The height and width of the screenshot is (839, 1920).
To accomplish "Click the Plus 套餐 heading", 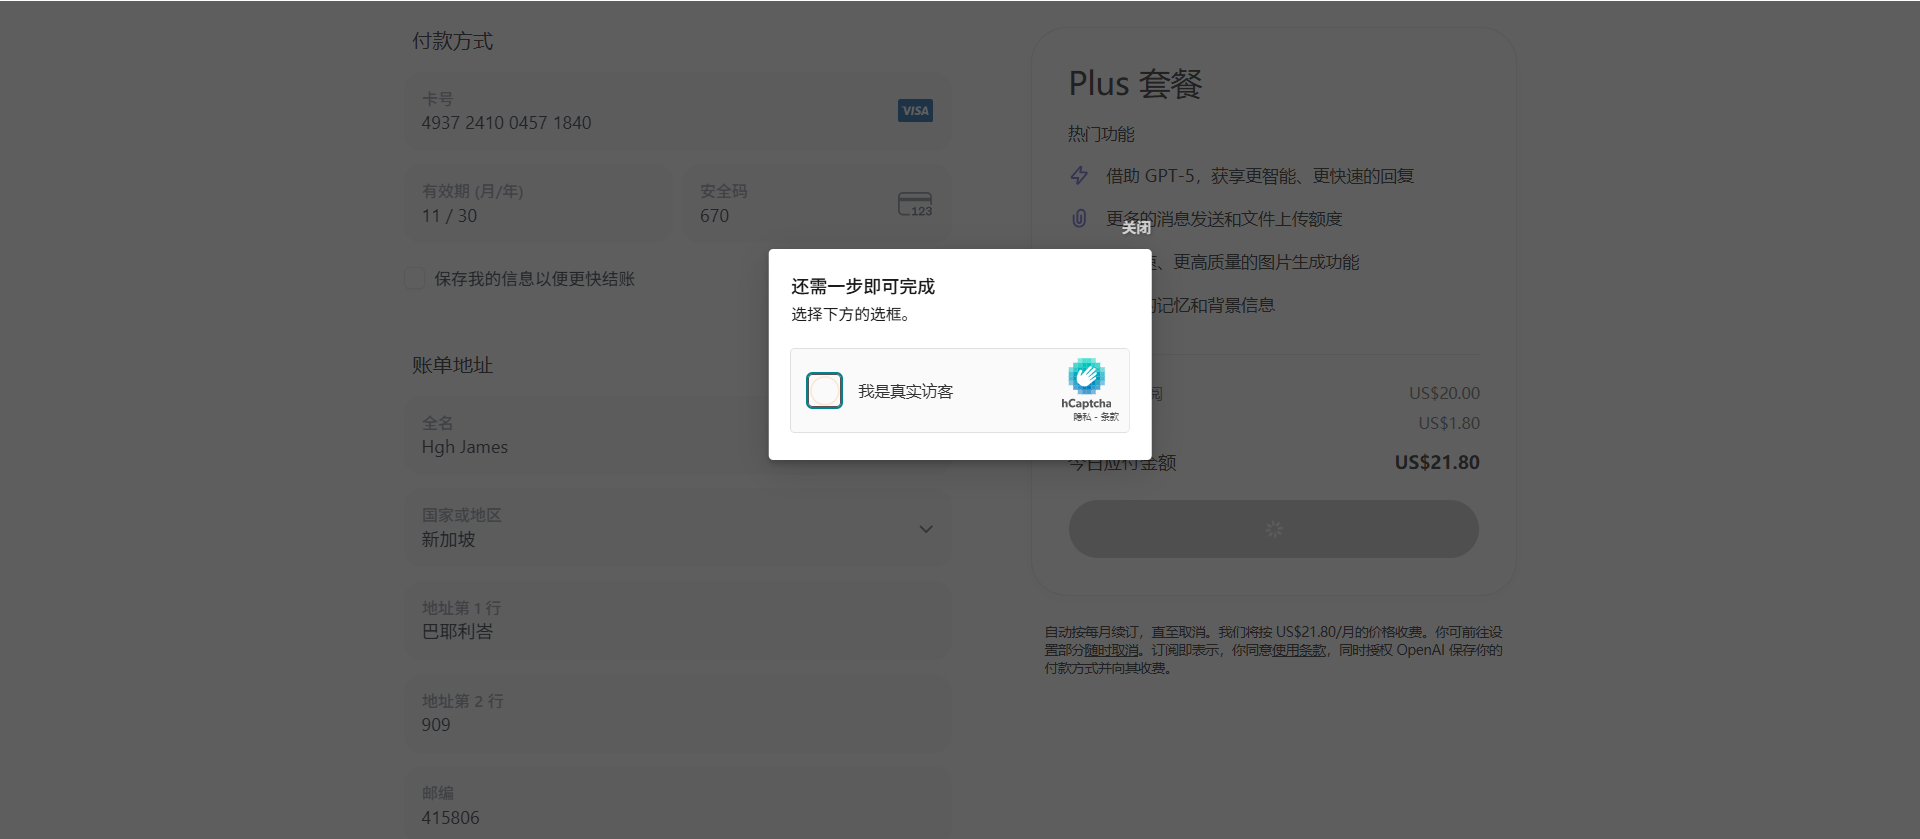I will (1135, 84).
